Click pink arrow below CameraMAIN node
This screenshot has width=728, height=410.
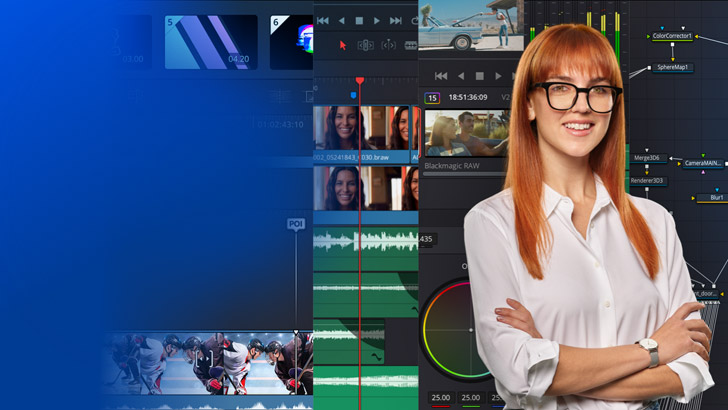point(703,172)
